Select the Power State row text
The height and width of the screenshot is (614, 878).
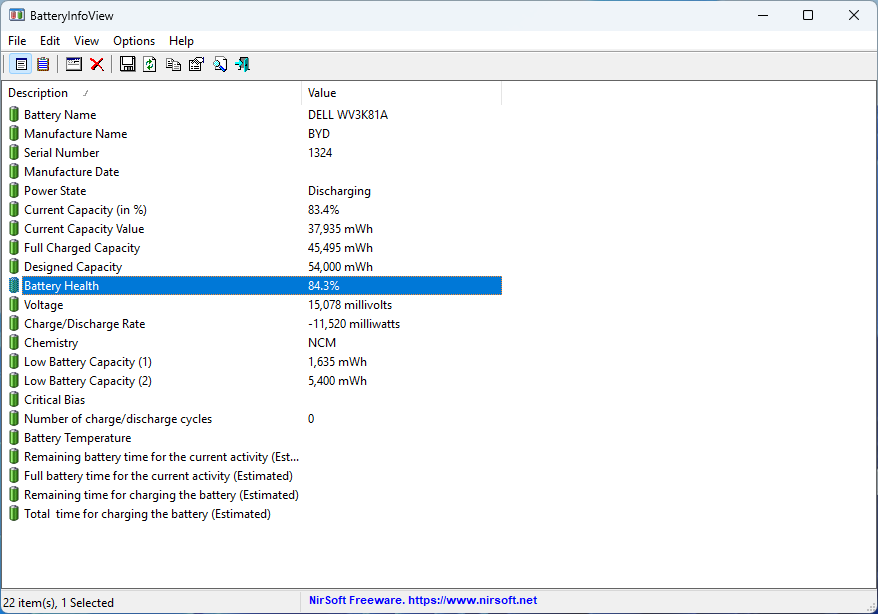[x=55, y=191]
